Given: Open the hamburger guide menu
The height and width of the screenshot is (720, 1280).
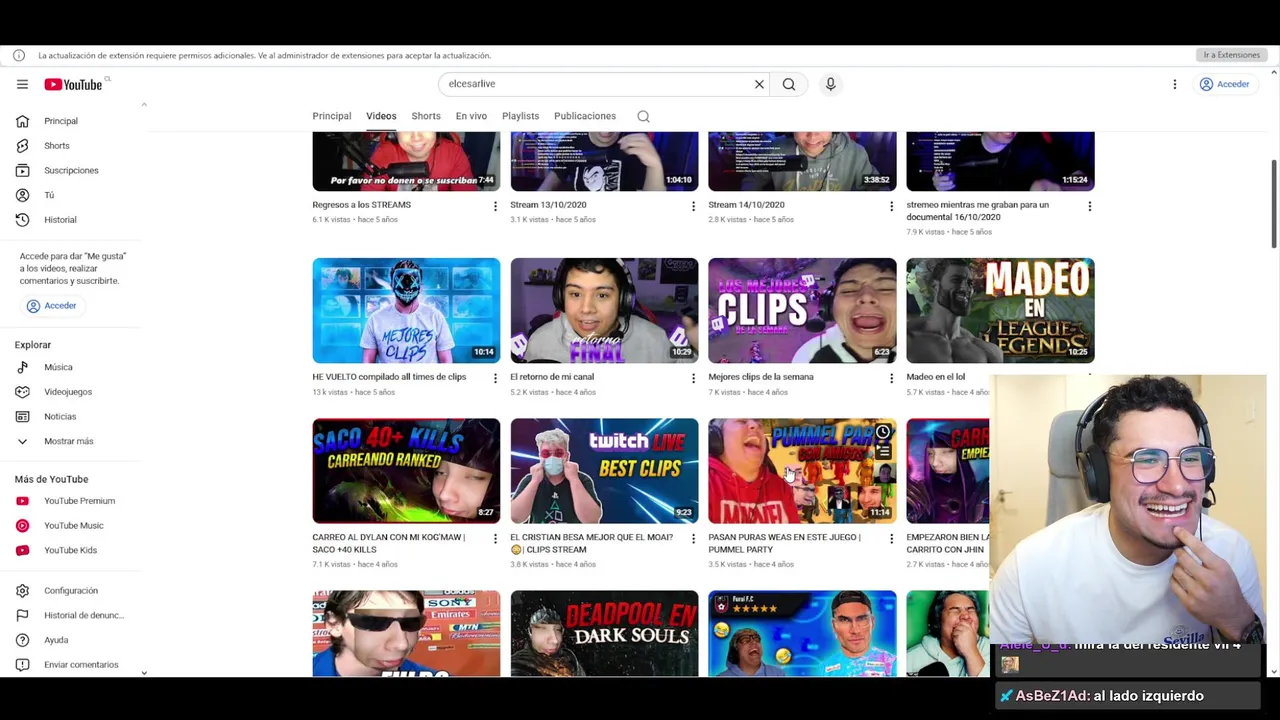Looking at the screenshot, I should click(22, 84).
